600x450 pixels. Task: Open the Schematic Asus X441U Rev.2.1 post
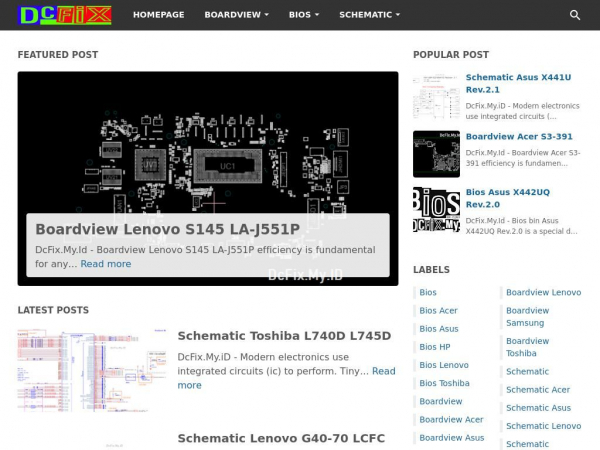coord(518,83)
